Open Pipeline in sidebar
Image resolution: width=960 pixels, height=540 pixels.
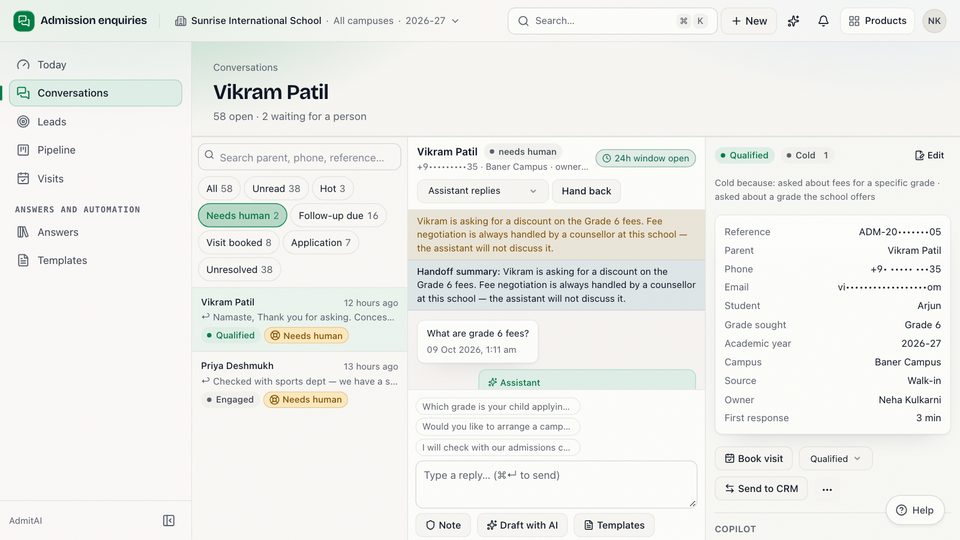click(x=96, y=149)
